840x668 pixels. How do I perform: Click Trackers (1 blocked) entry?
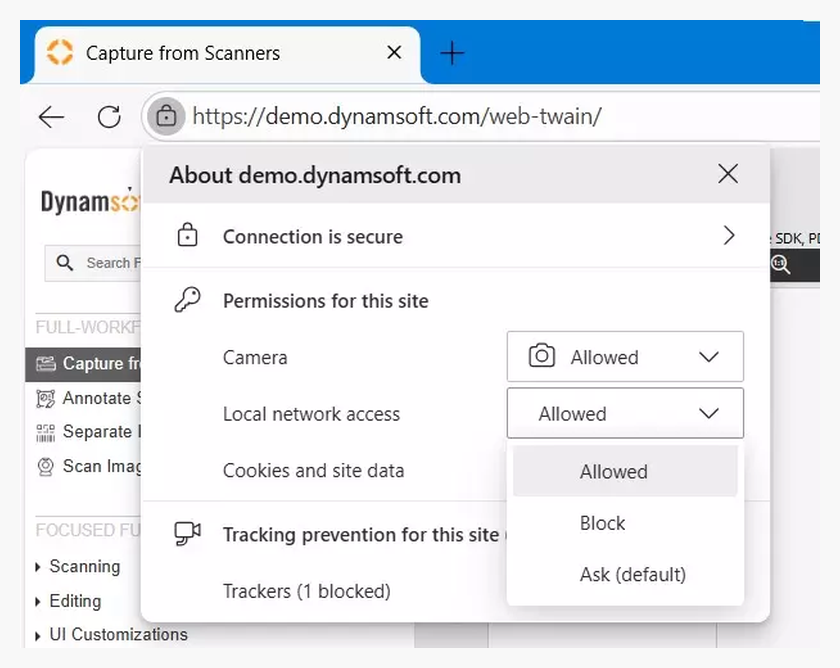click(307, 591)
